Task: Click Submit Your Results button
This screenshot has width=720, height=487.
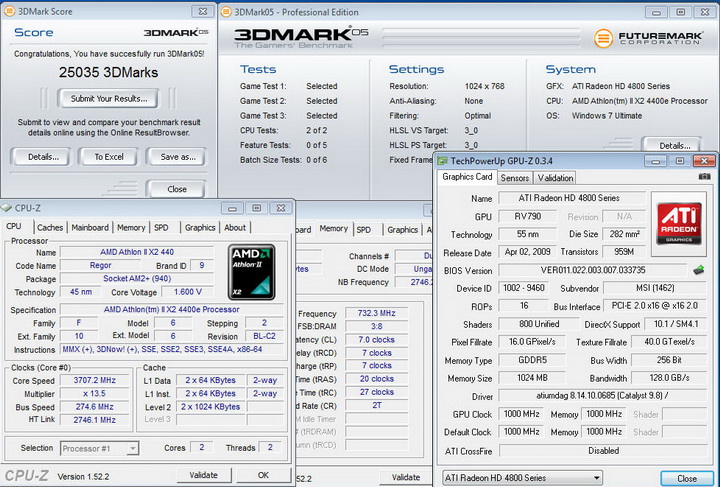Action: pos(108,99)
